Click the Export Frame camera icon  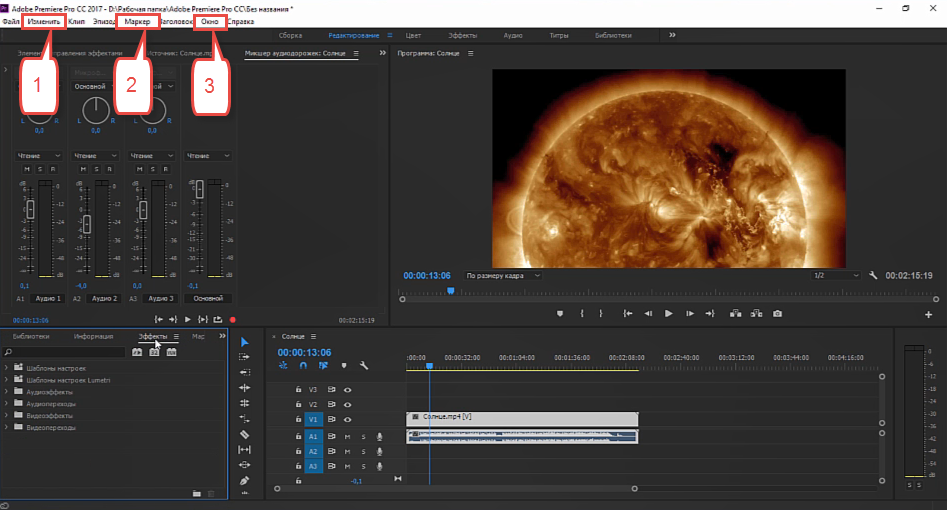[777, 313]
